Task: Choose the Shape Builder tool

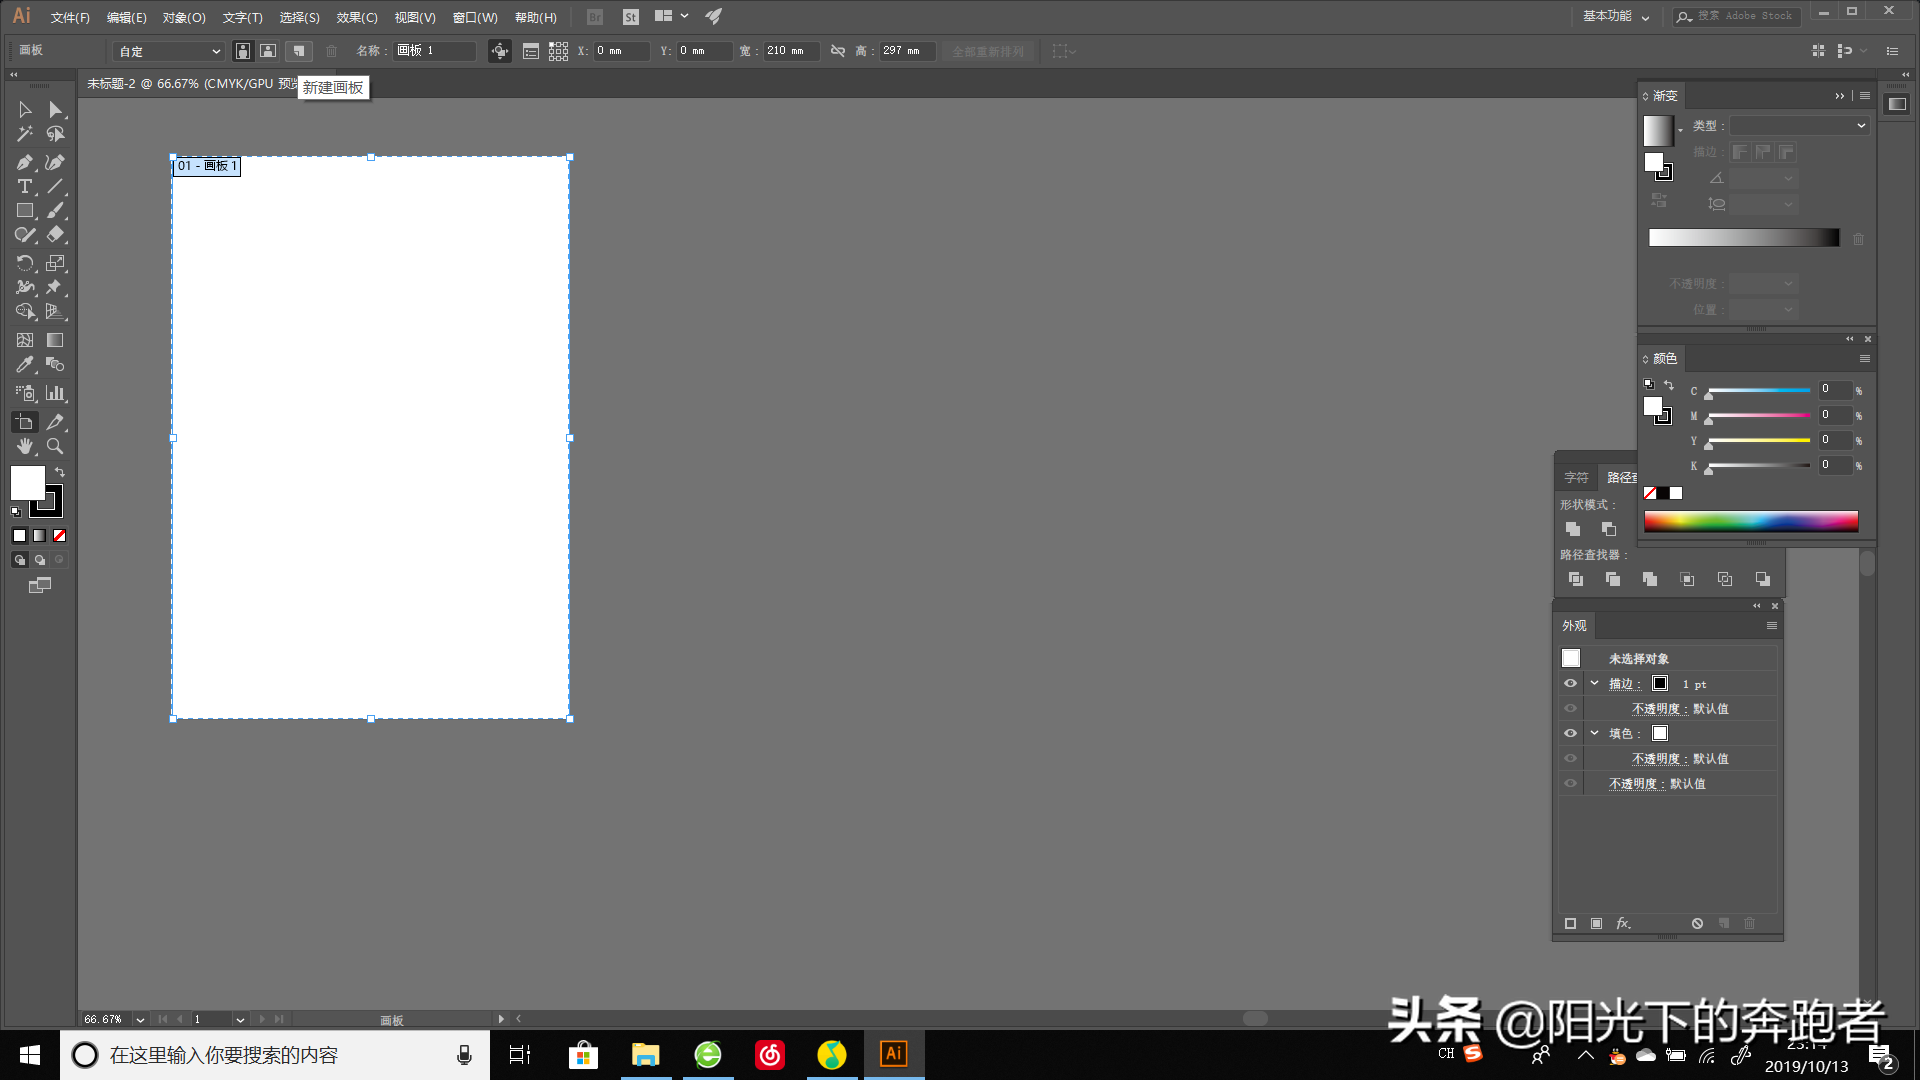Action: [25, 312]
